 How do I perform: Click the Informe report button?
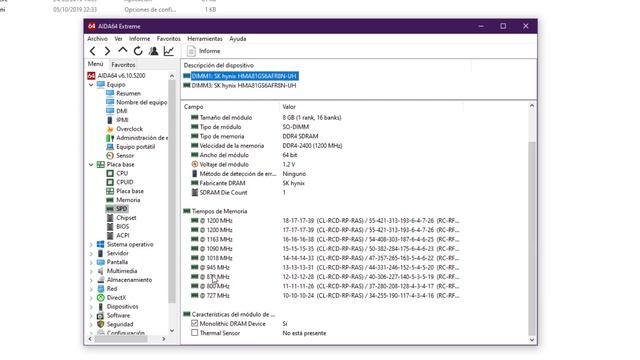click(x=204, y=51)
